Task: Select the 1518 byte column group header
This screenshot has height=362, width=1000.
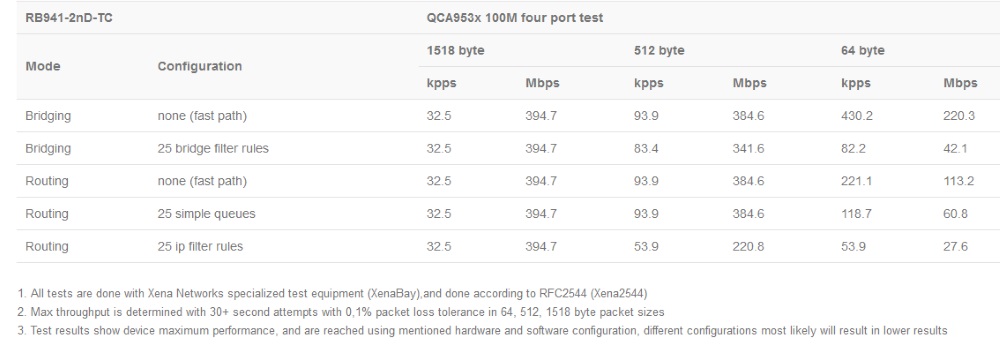Action: click(455, 50)
